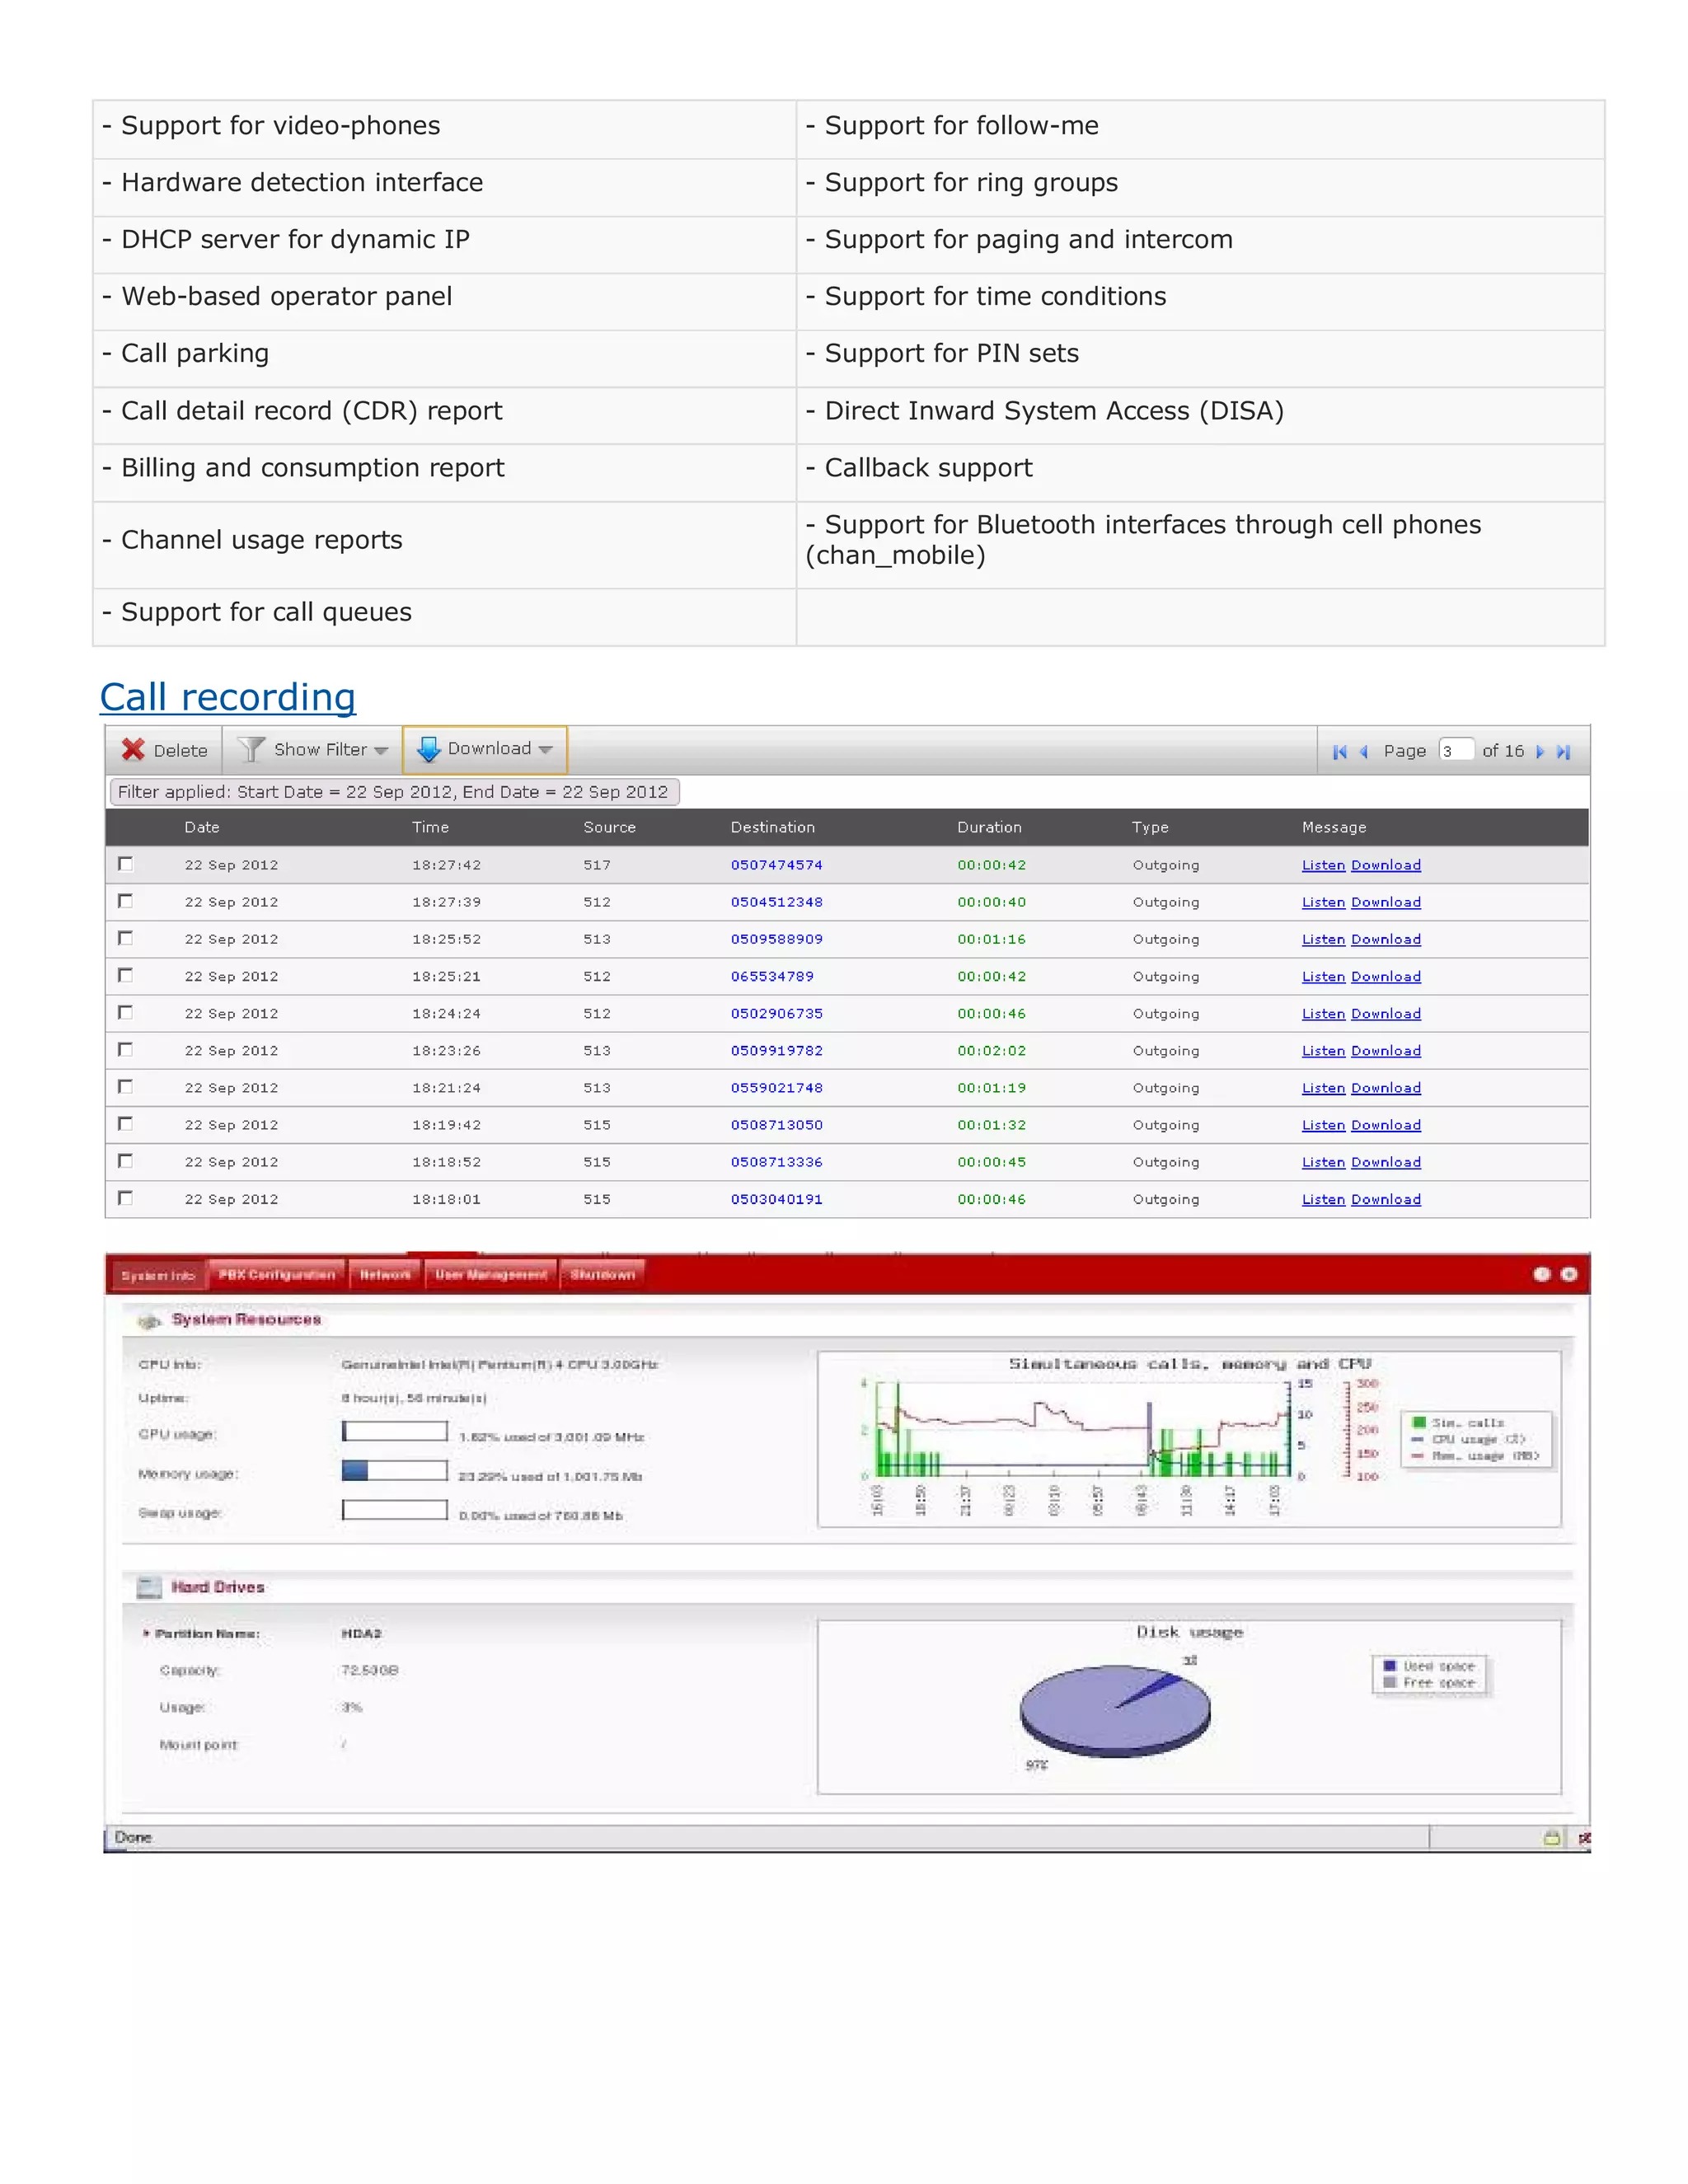Go to next page arrow
Viewport: 1688px width, 2184px height.
(x=1539, y=752)
